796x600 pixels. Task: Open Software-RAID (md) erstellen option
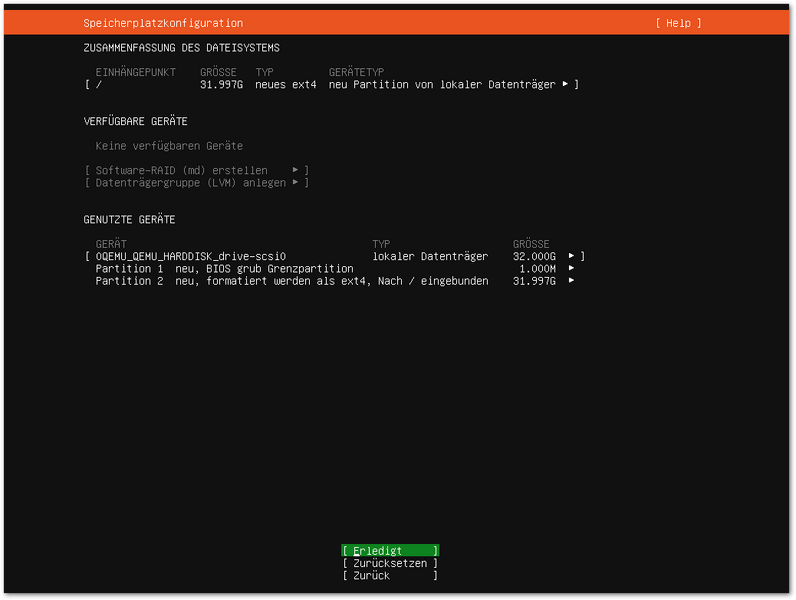click(196, 170)
